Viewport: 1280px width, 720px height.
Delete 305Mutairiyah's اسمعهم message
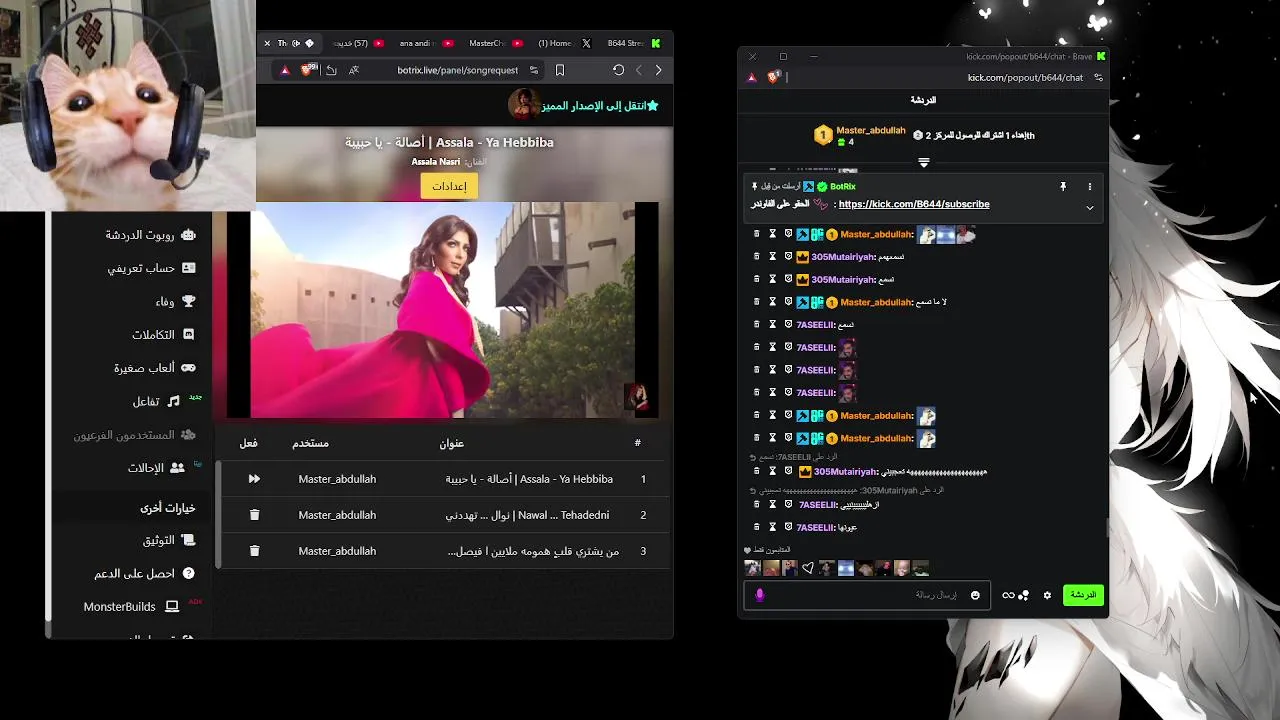click(757, 257)
